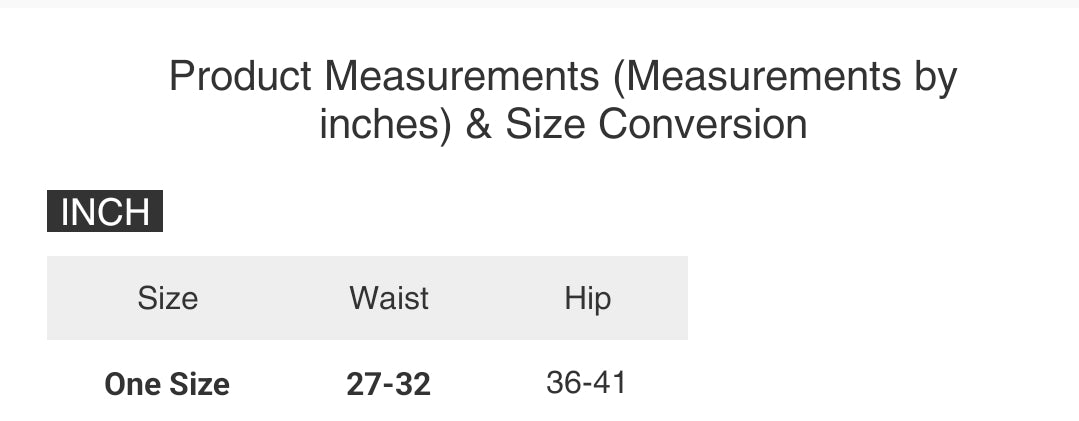The image size is (1079, 421).
Task: Click the digits 32 in waist range
Action: 415,384
